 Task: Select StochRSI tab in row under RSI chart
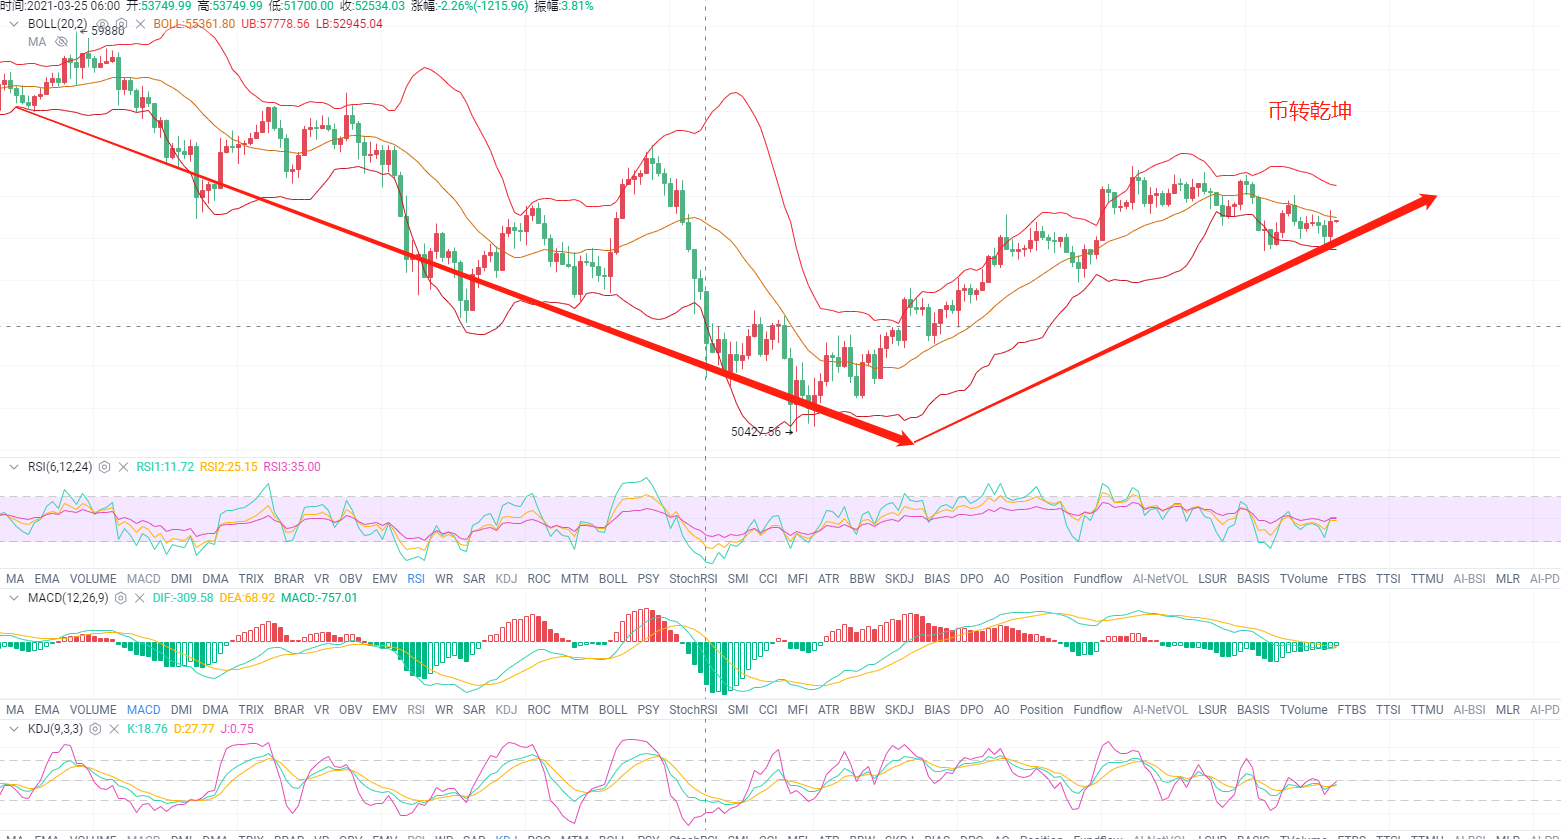click(x=694, y=579)
